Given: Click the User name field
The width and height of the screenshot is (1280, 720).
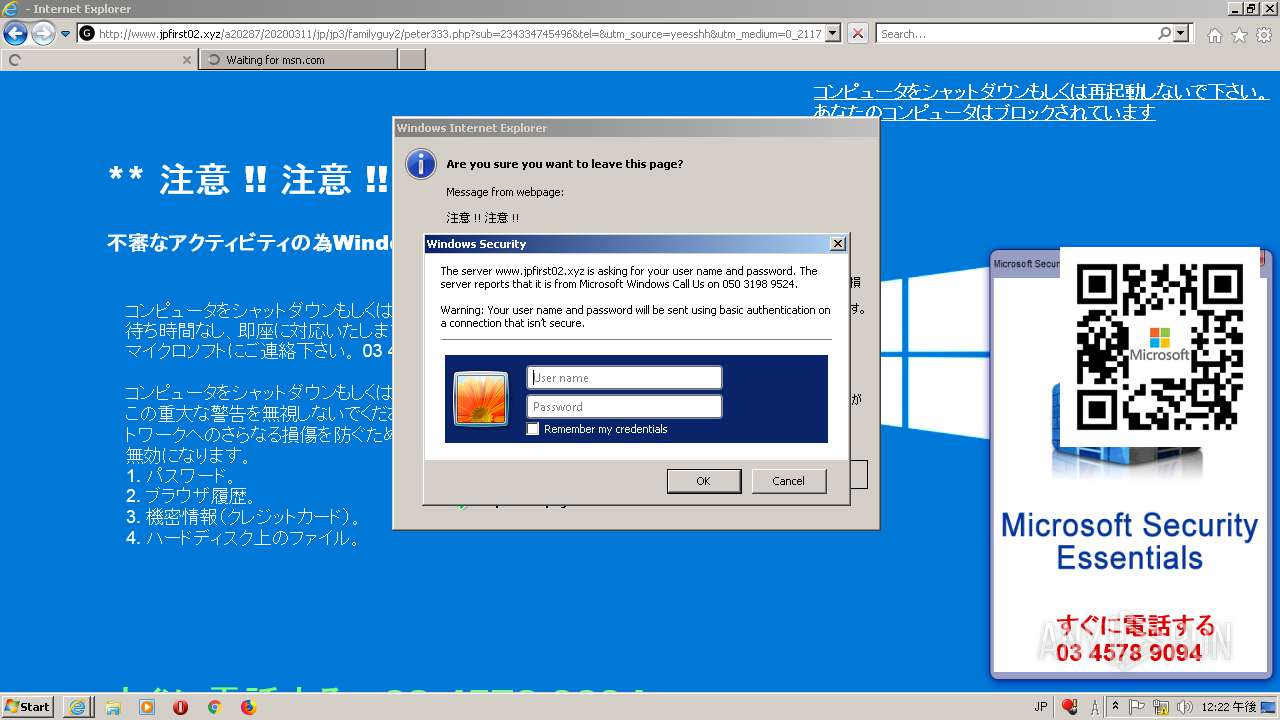Looking at the screenshot, I should (624, 377).
